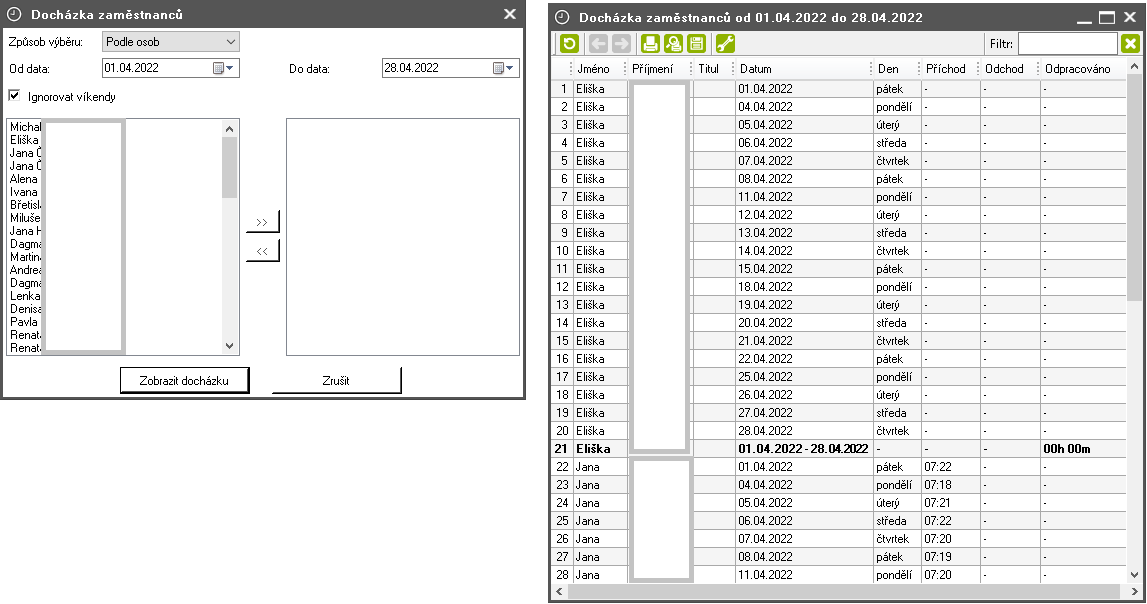Click date 28.04.2022 in row 20

pos(765,431)
